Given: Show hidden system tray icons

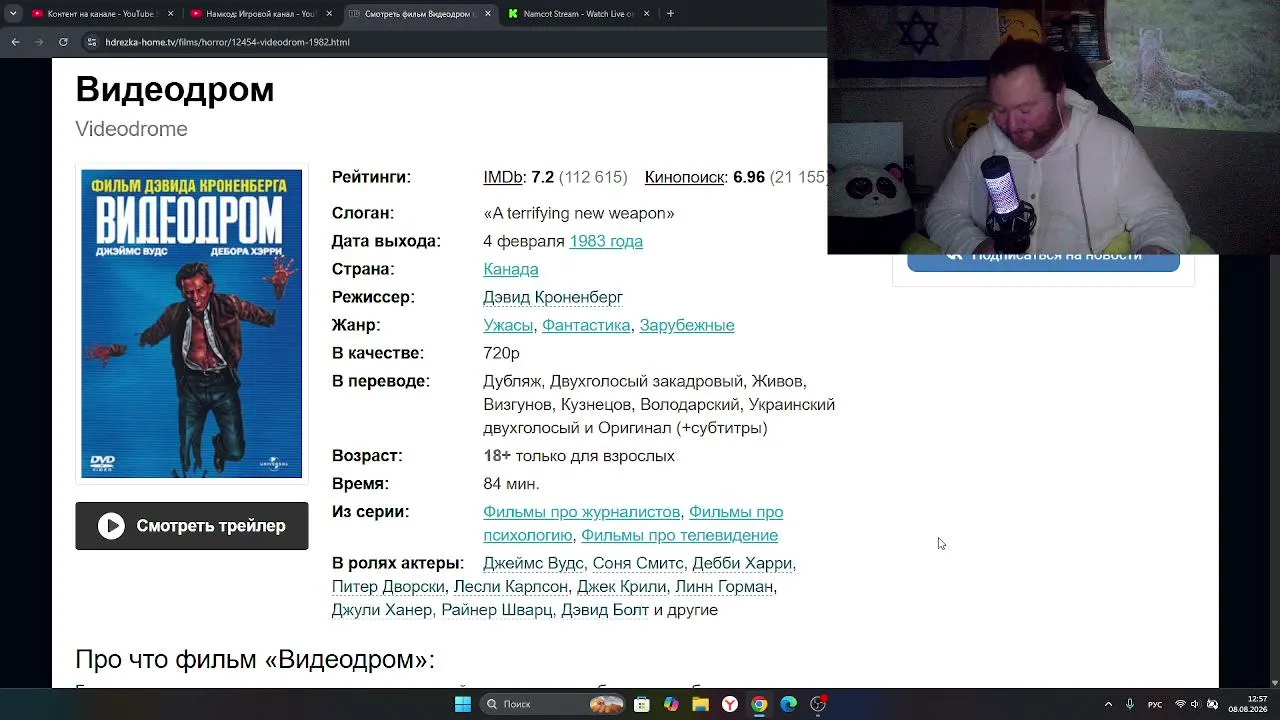Looking at the screenshot, I should 1108,704.
